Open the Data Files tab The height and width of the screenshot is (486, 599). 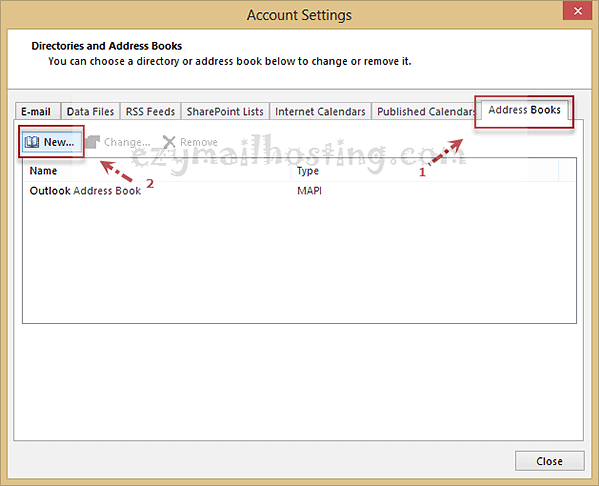tap(91, 111)
